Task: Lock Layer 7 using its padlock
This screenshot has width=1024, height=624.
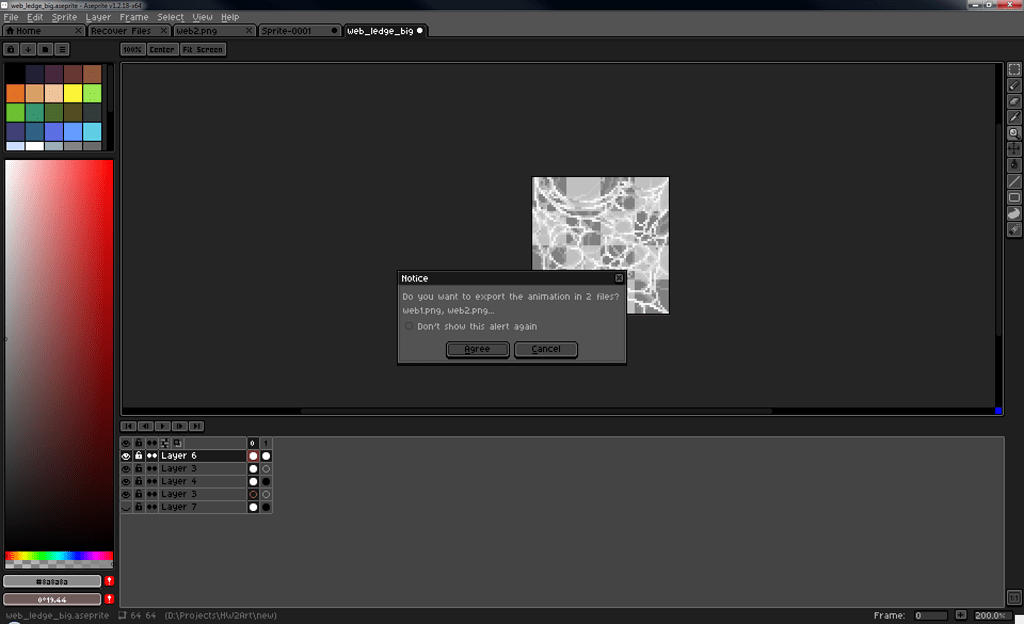Action: coord(138,507)
